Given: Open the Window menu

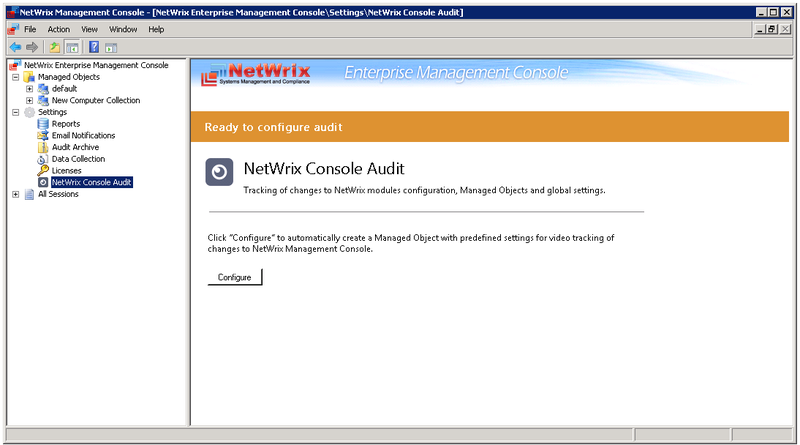Looking at the screenshot, I should pyautogui.click(x=123, y=30).
